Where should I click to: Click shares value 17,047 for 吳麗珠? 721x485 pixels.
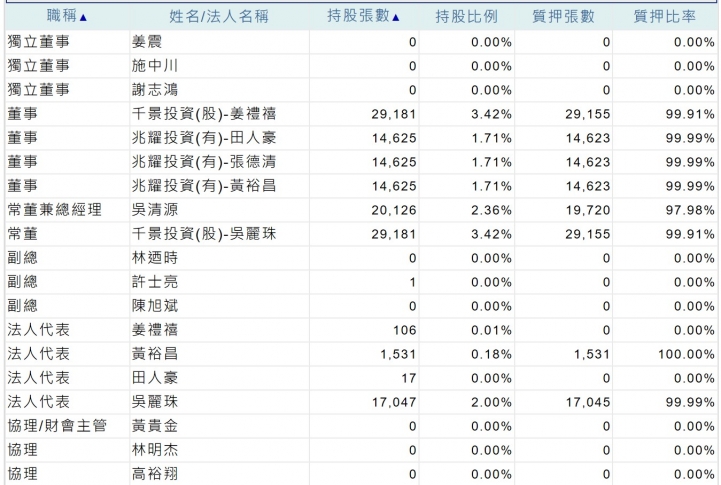tap(394, 402)
